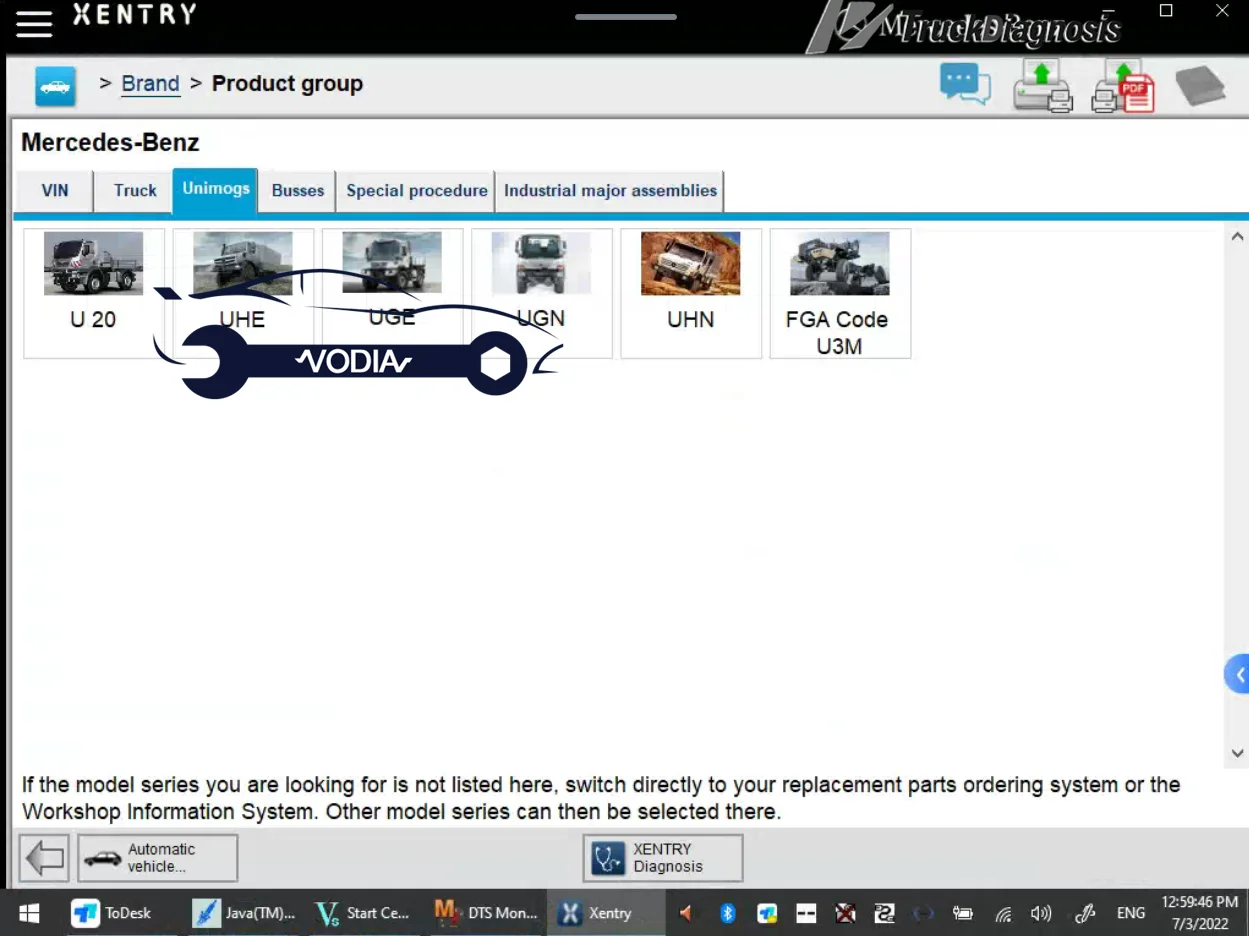Switch to the Start Ce... taskbar app
The image size is (1249, 936).
coord(362,913)
